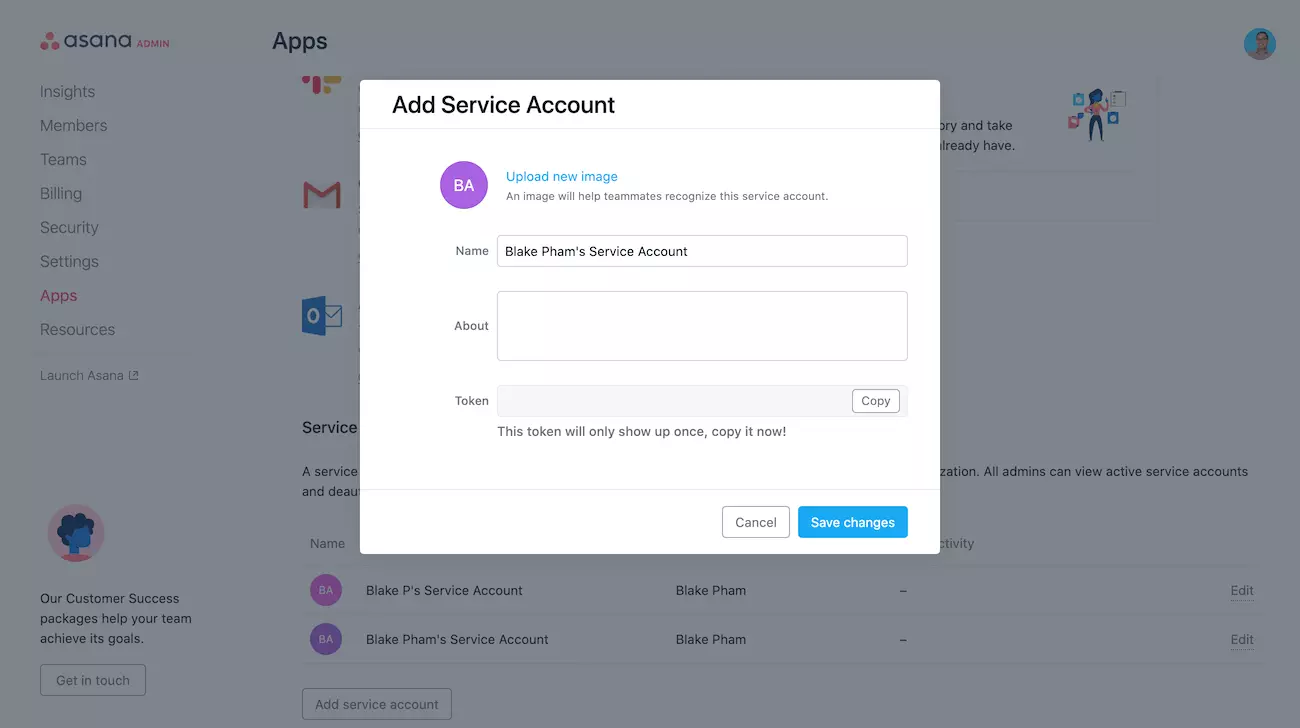Click 'Blake Pham's Service Account' in the table
The image size is (1300, 728).
[x=457, y=639]
